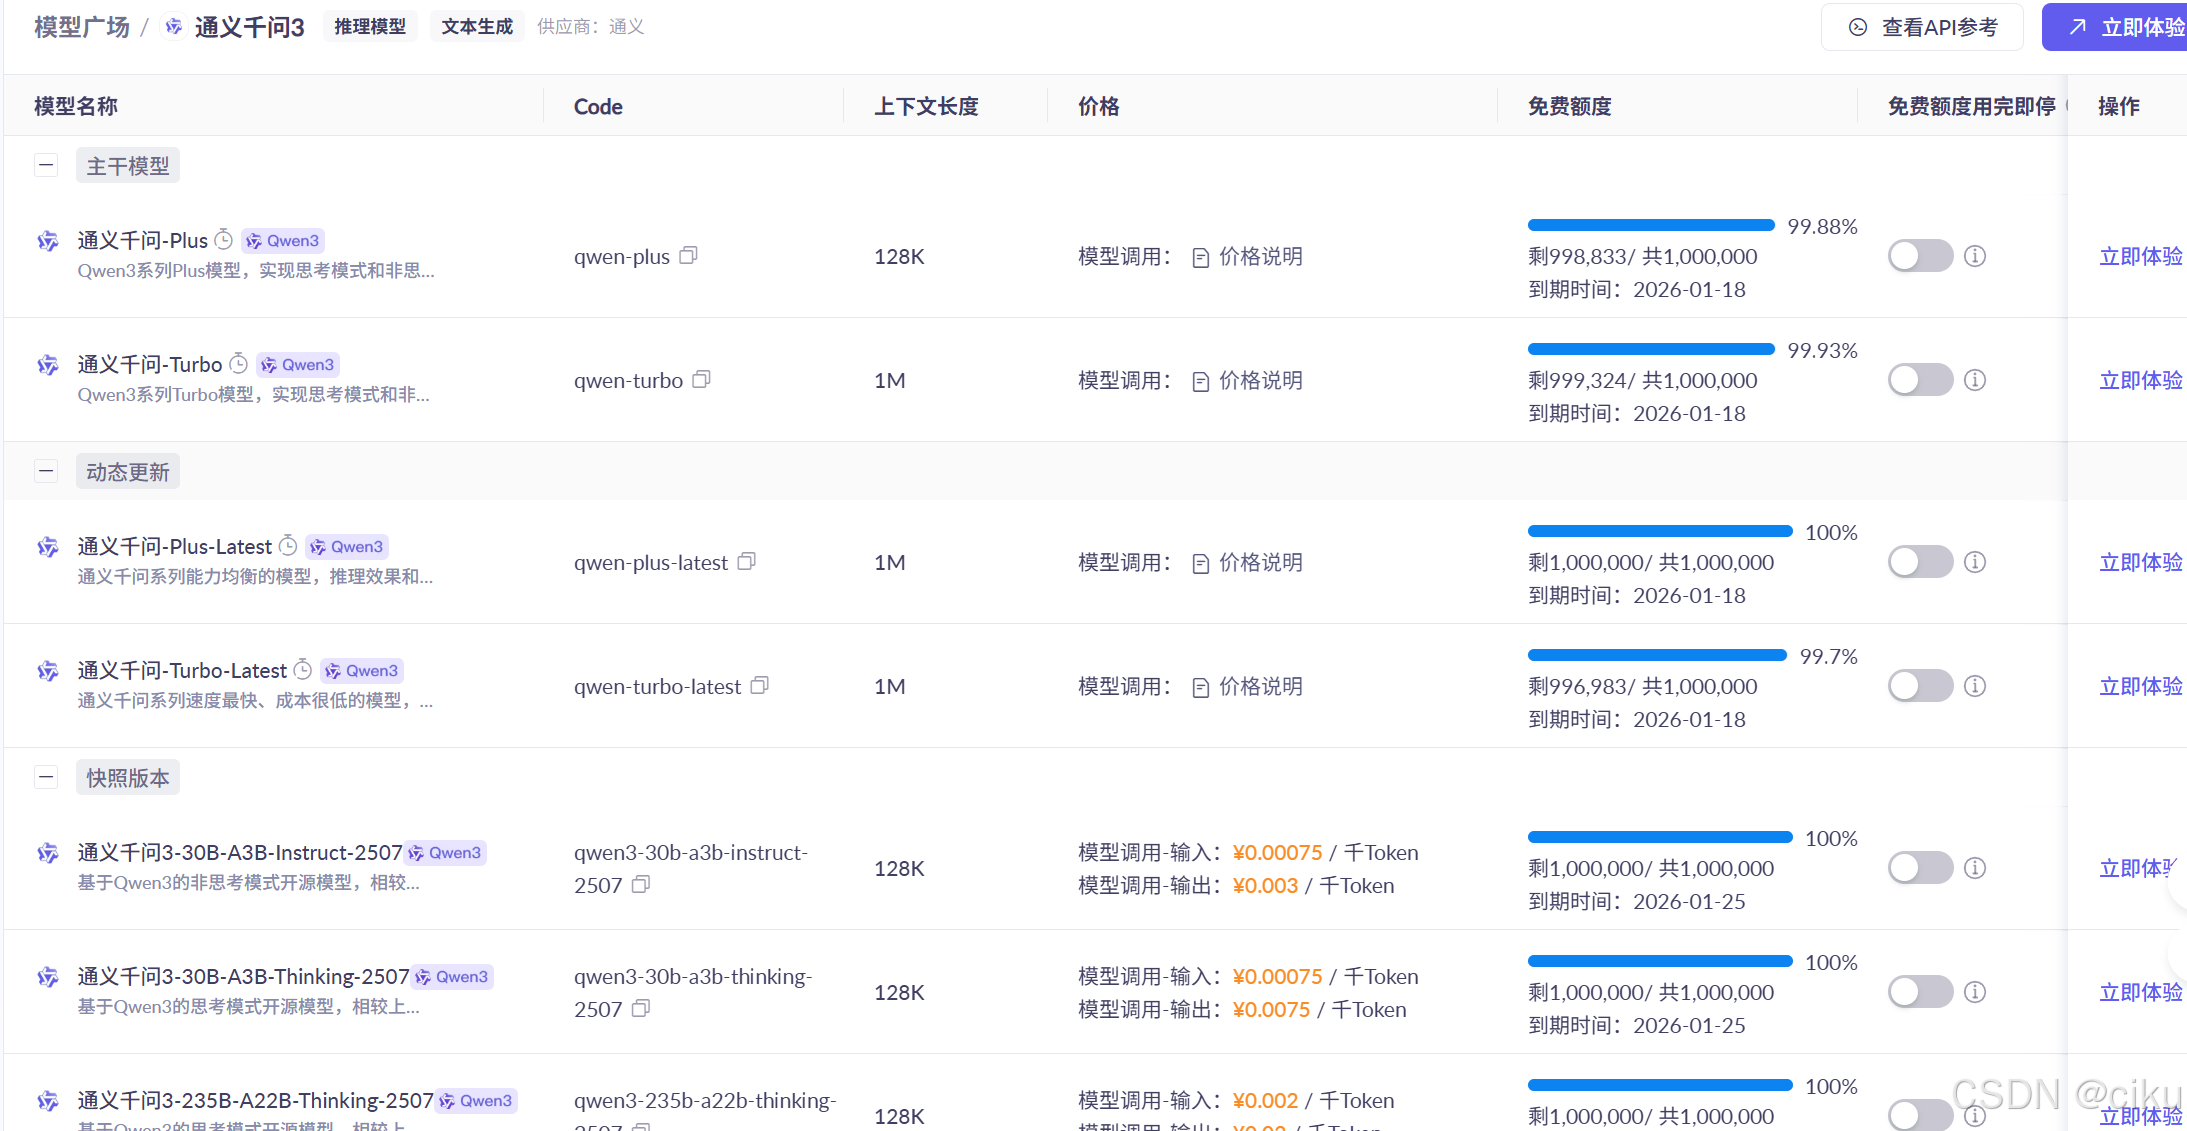Enable quota stop switch for 通义千问-Turbo-Latest
Viewport: 2187px width, 1131px height.
tap(1920, 686)
